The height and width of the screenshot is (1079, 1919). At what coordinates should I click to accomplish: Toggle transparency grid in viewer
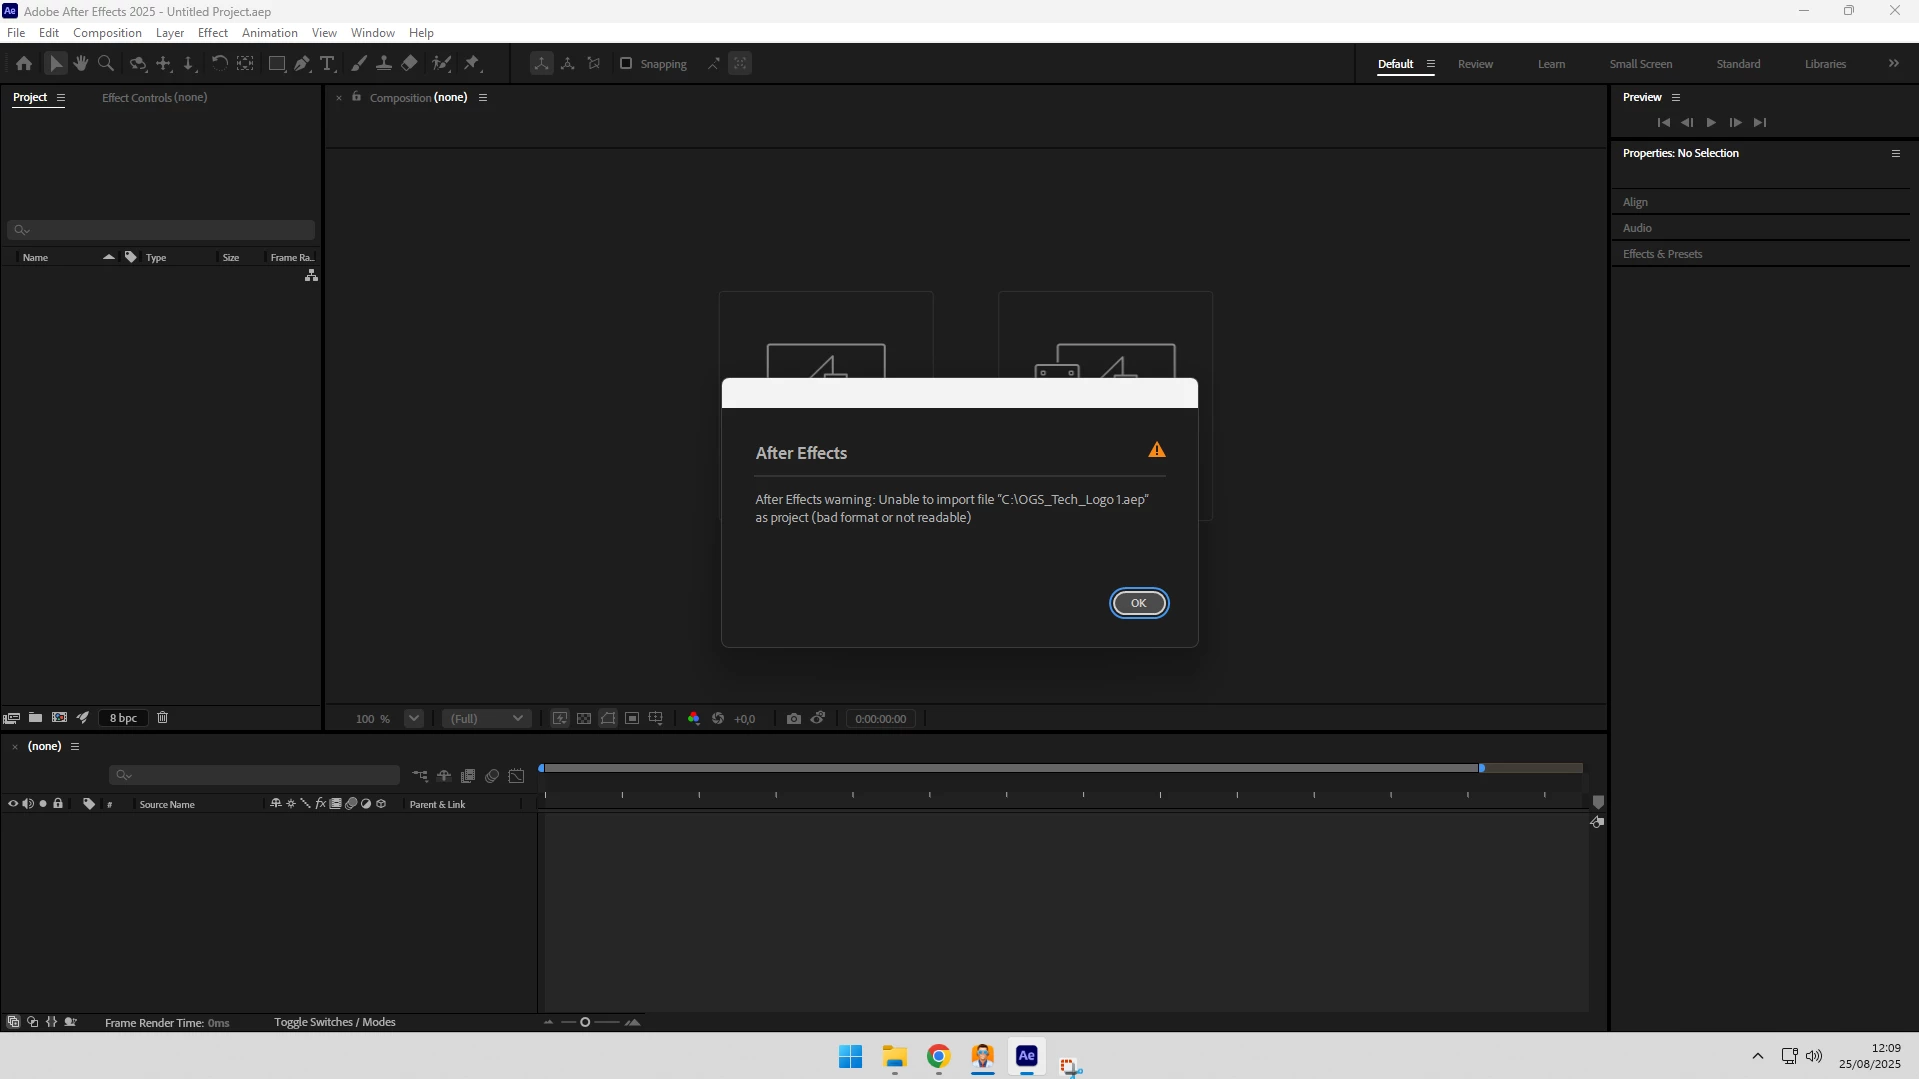click(584, 719)
